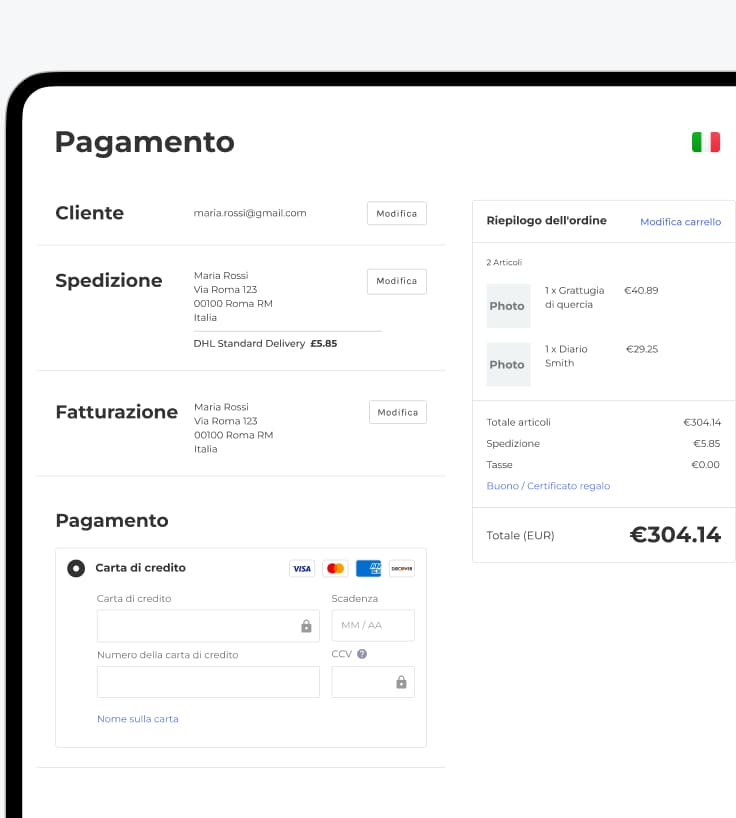Click the lock icon in CCV field
Image resolution: width=736 pixels, height=818 pixels.
[x=401, y=682]
